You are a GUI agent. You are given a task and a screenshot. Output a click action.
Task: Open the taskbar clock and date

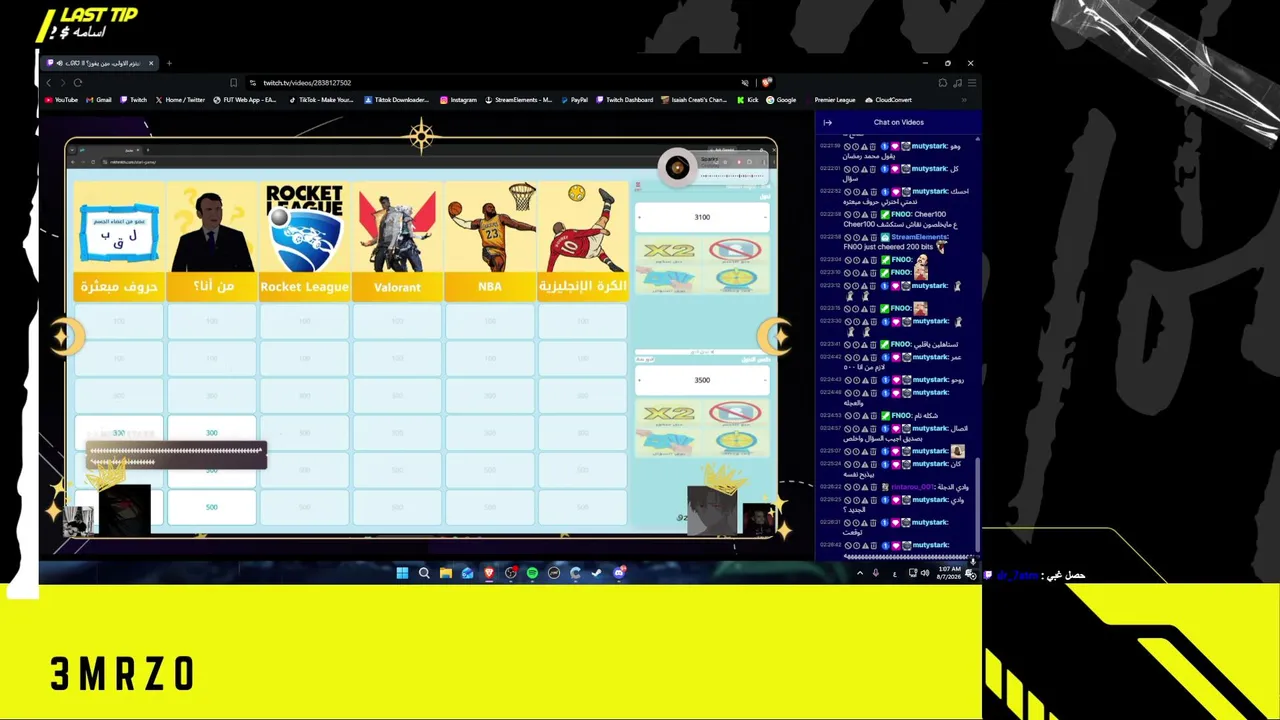pyautogui.click(x=949, y=573)
